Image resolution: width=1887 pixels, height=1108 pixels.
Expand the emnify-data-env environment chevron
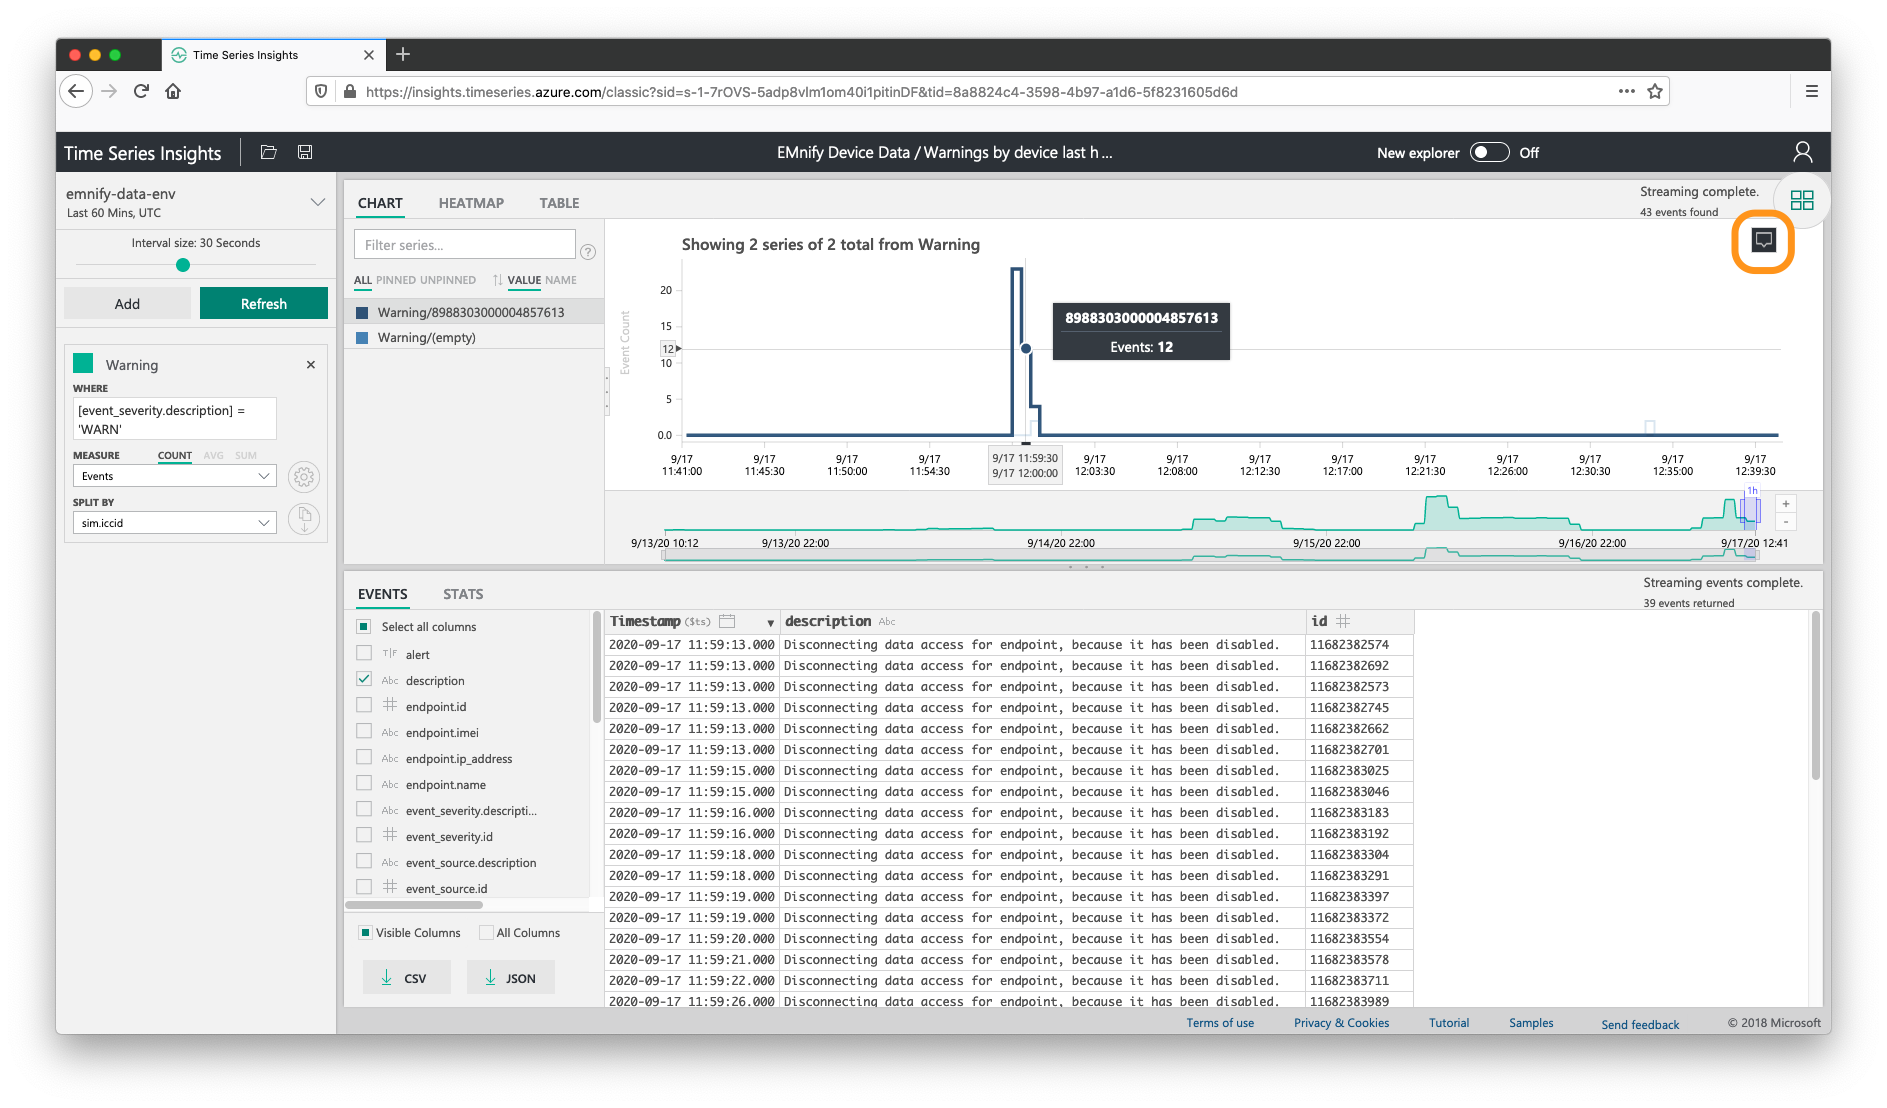pyautogui.click(x=318, y=201)
